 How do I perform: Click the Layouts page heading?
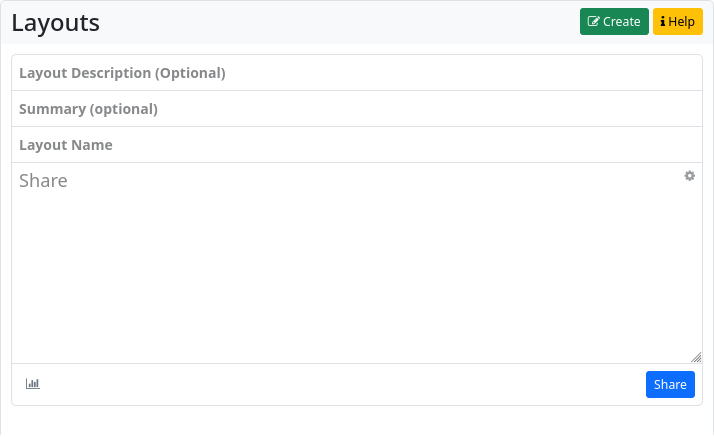click(56, 23)
